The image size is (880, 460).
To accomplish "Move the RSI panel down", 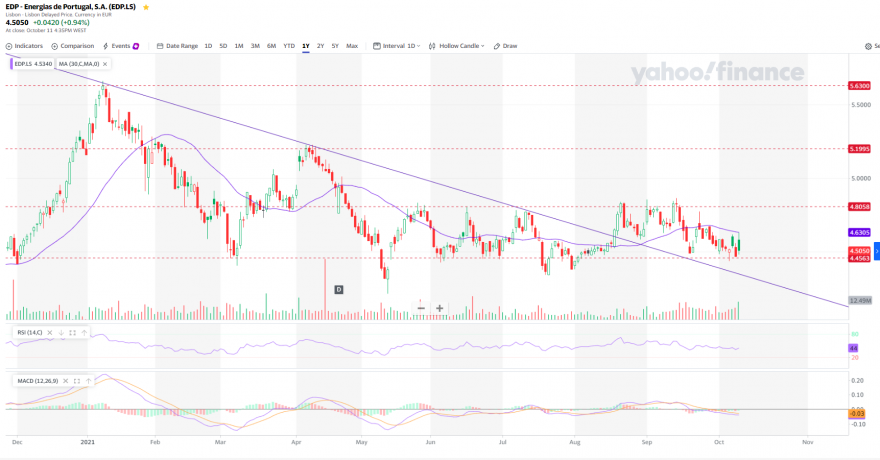I will pos(61,333).
